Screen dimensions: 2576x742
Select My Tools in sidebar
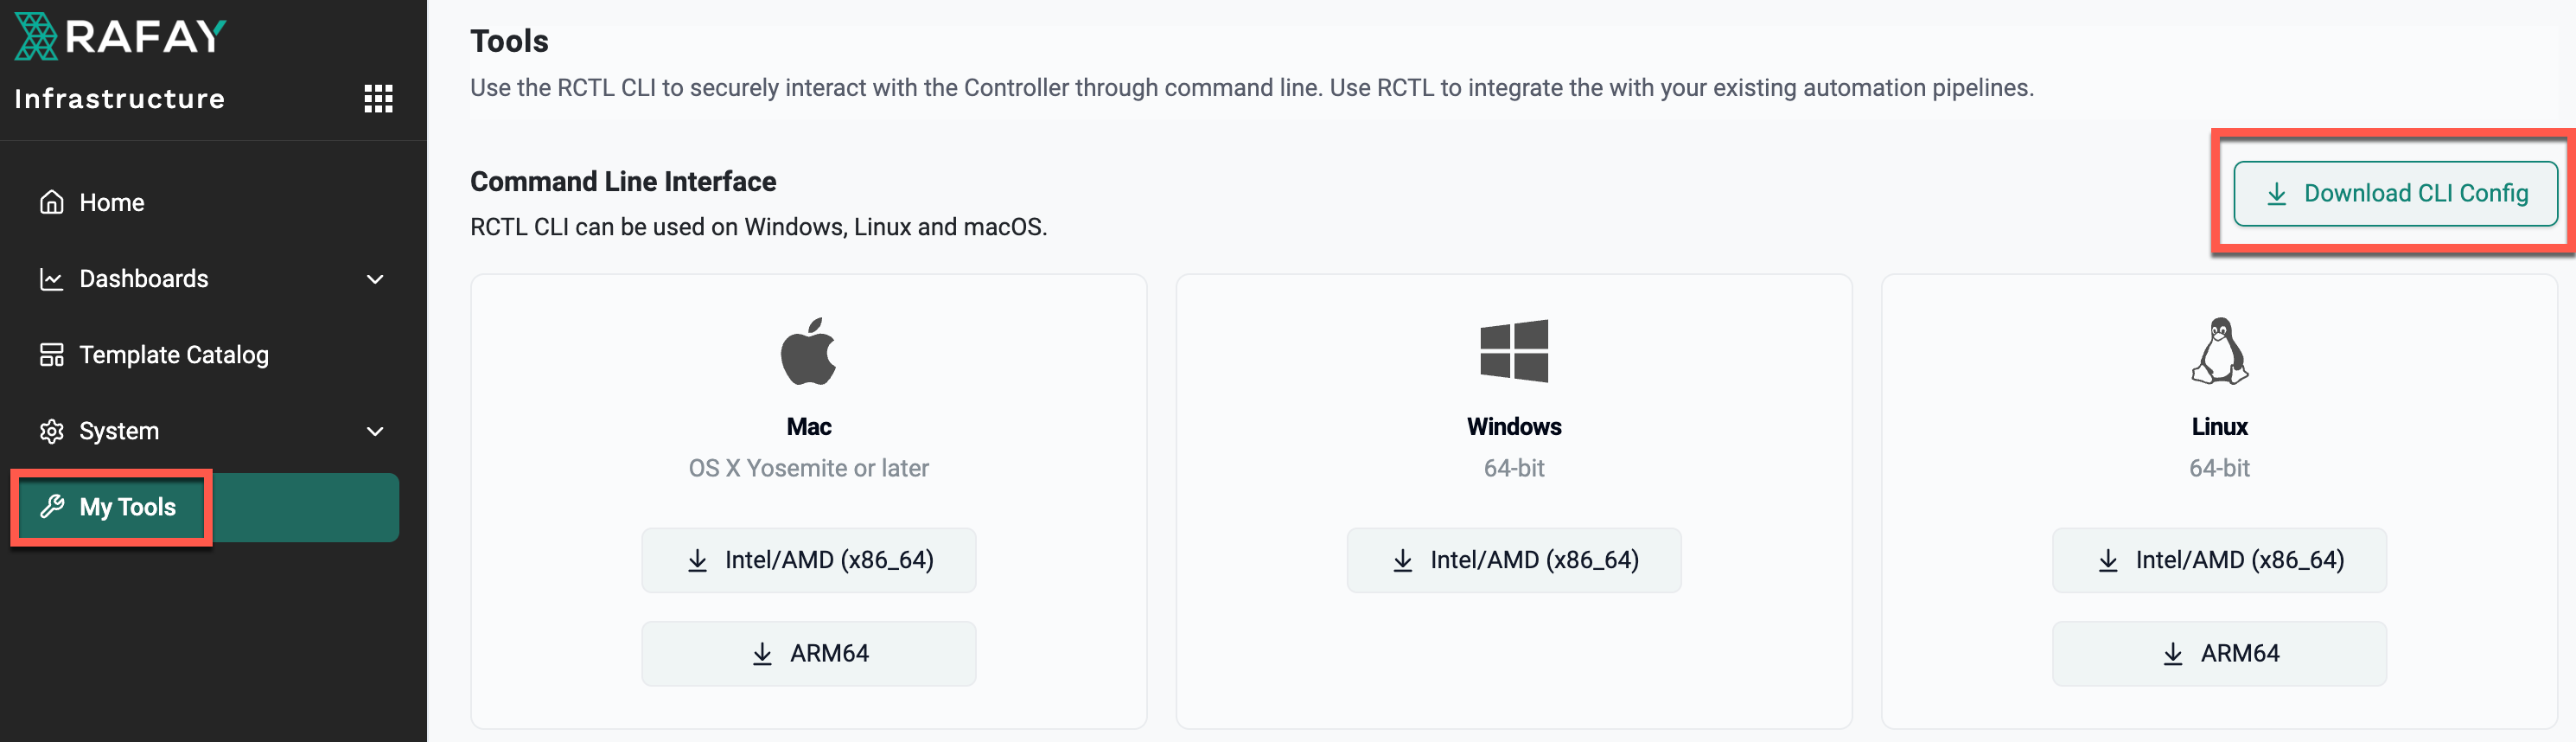coord(128,507)
